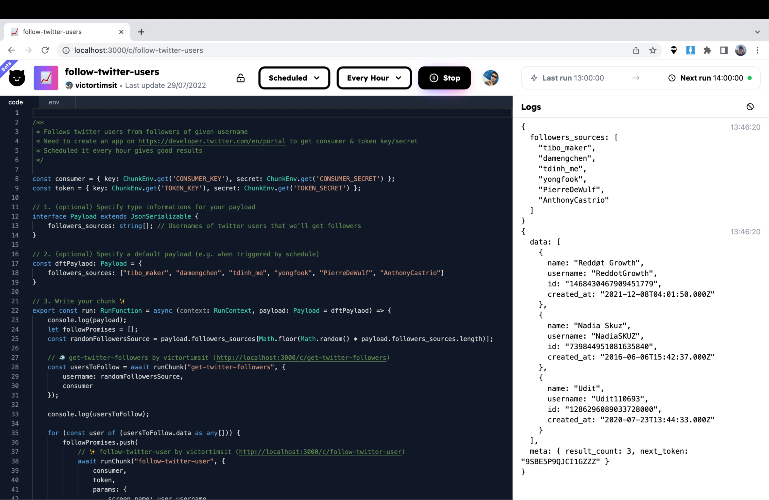The width and height of the screenshot is (769, 500).
Task: Click the "tibo_maker" log entry
Action: (x=566, y=148)
